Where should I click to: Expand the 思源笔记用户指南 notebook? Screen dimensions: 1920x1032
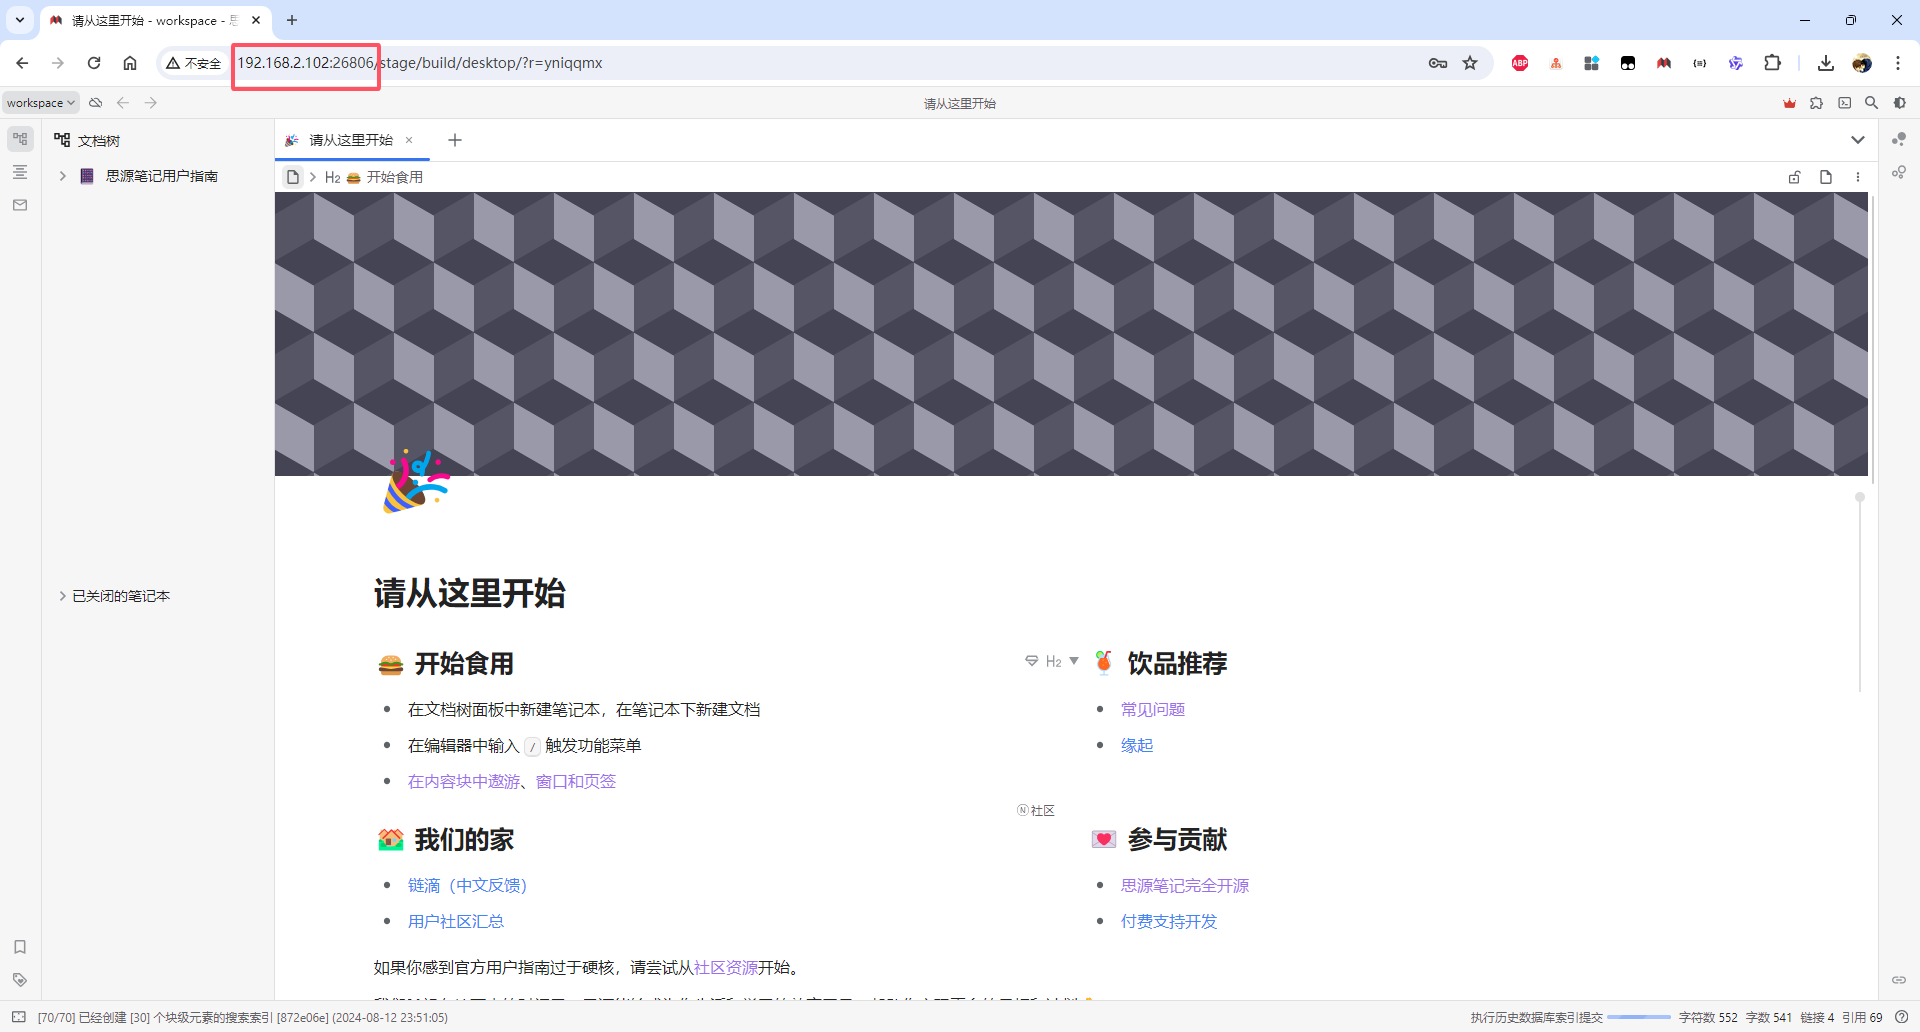tap(62, 176)
